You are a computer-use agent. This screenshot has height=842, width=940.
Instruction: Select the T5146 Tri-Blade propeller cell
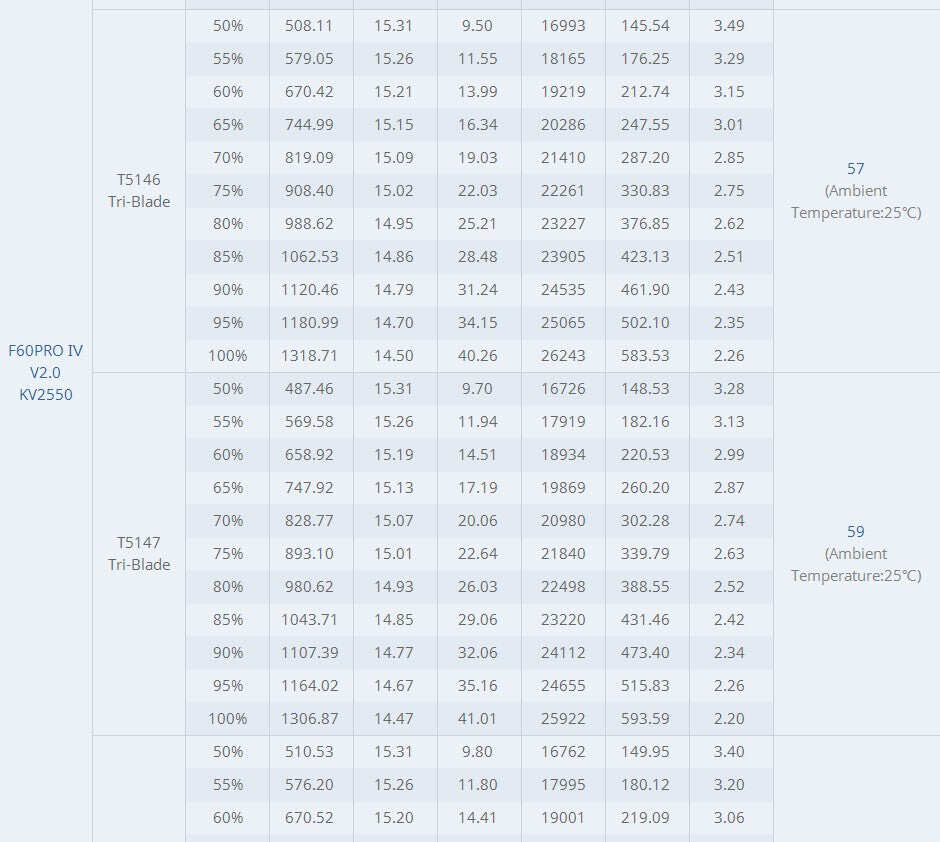click(x=139, y=191)
